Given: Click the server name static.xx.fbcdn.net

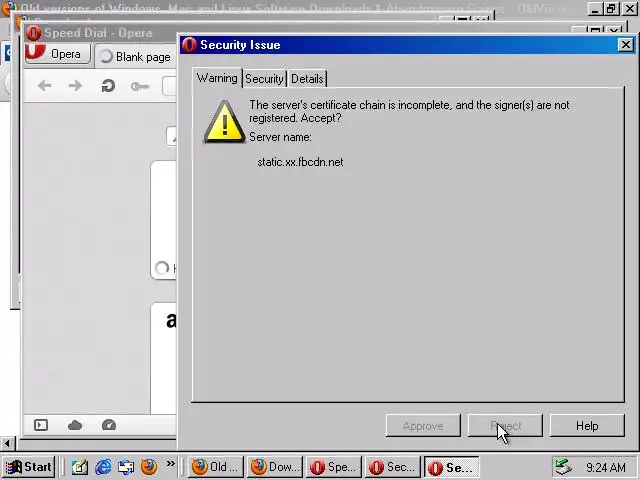Looking at the screenshot, I should click(300, 162).
